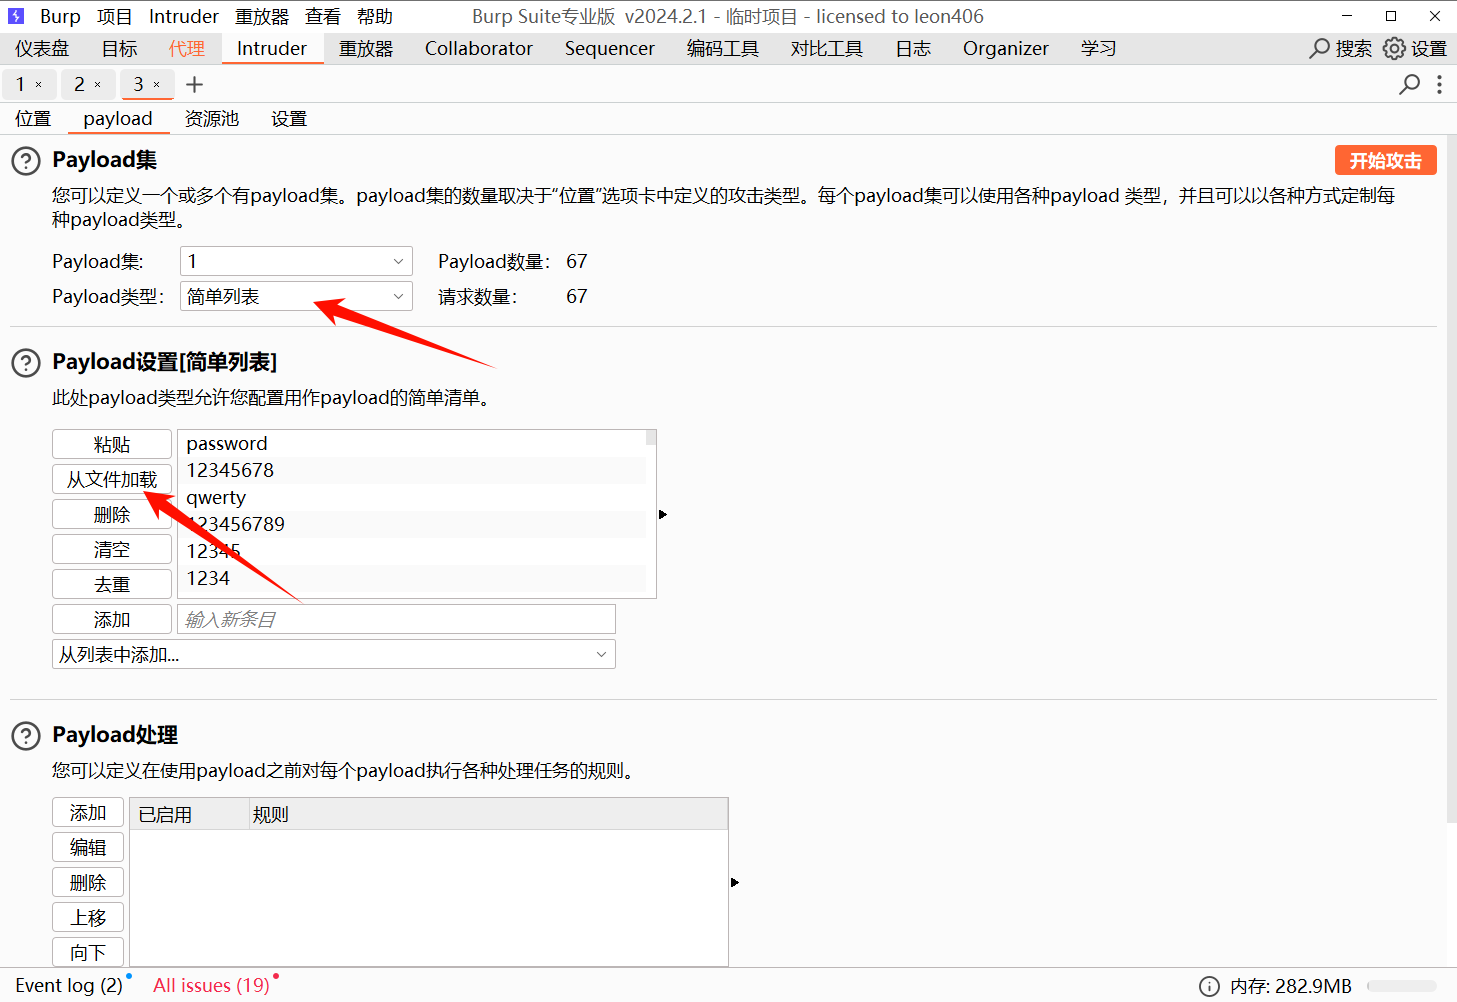The height and width of the screenshot is (1002, 1457).
Task: Click the memory usage bar
Action: tap(1401, 986)
